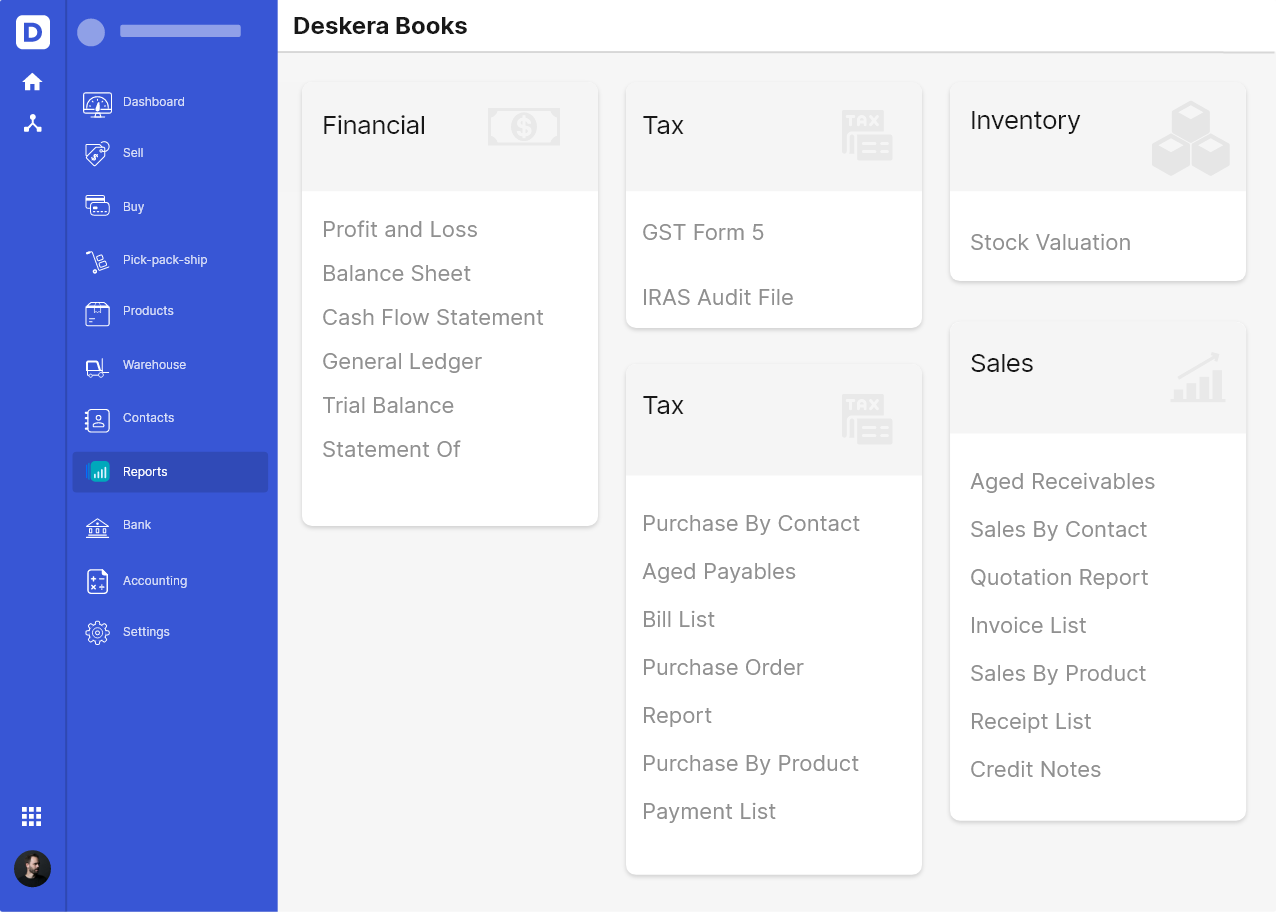Image resolution: width=1276 pixels, height=912 pixels.
Task: Open Settings from the sidebar
Action: pyautogui.click(x=170, y=632)
